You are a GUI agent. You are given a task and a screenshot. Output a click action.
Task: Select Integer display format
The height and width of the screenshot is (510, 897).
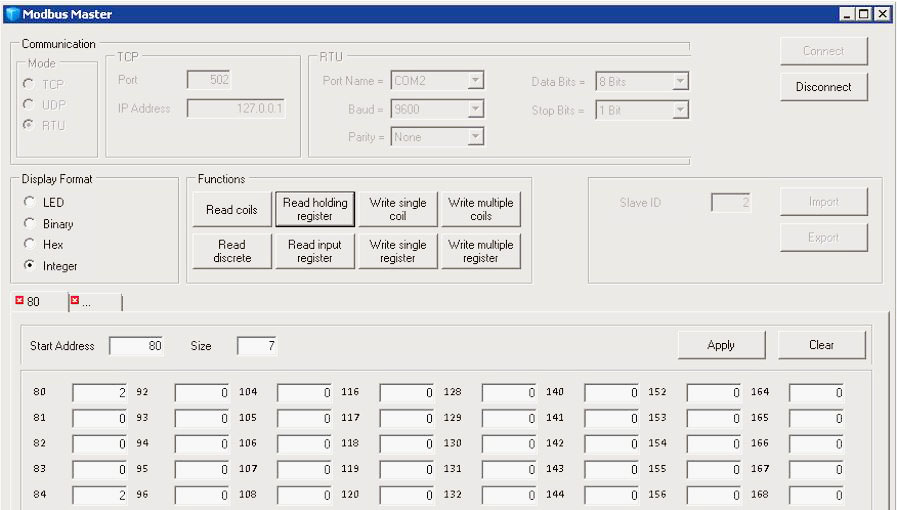click(29, 265)
